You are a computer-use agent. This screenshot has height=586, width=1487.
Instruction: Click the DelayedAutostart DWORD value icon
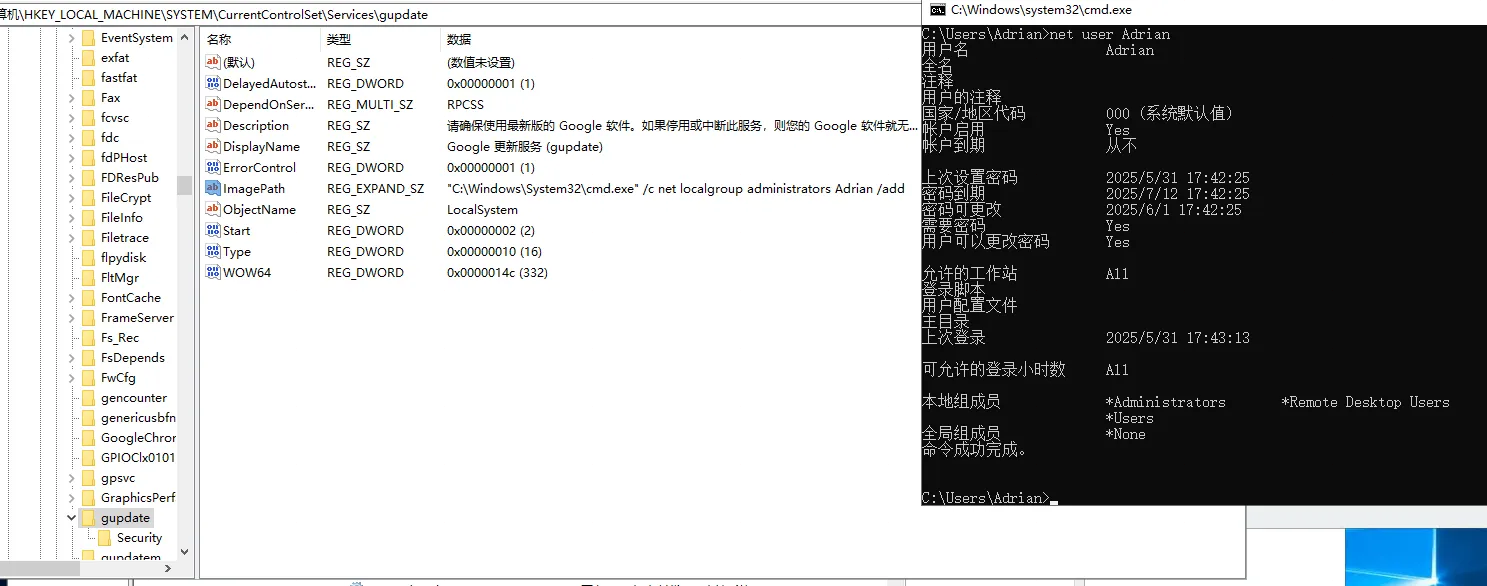(212, 83)
